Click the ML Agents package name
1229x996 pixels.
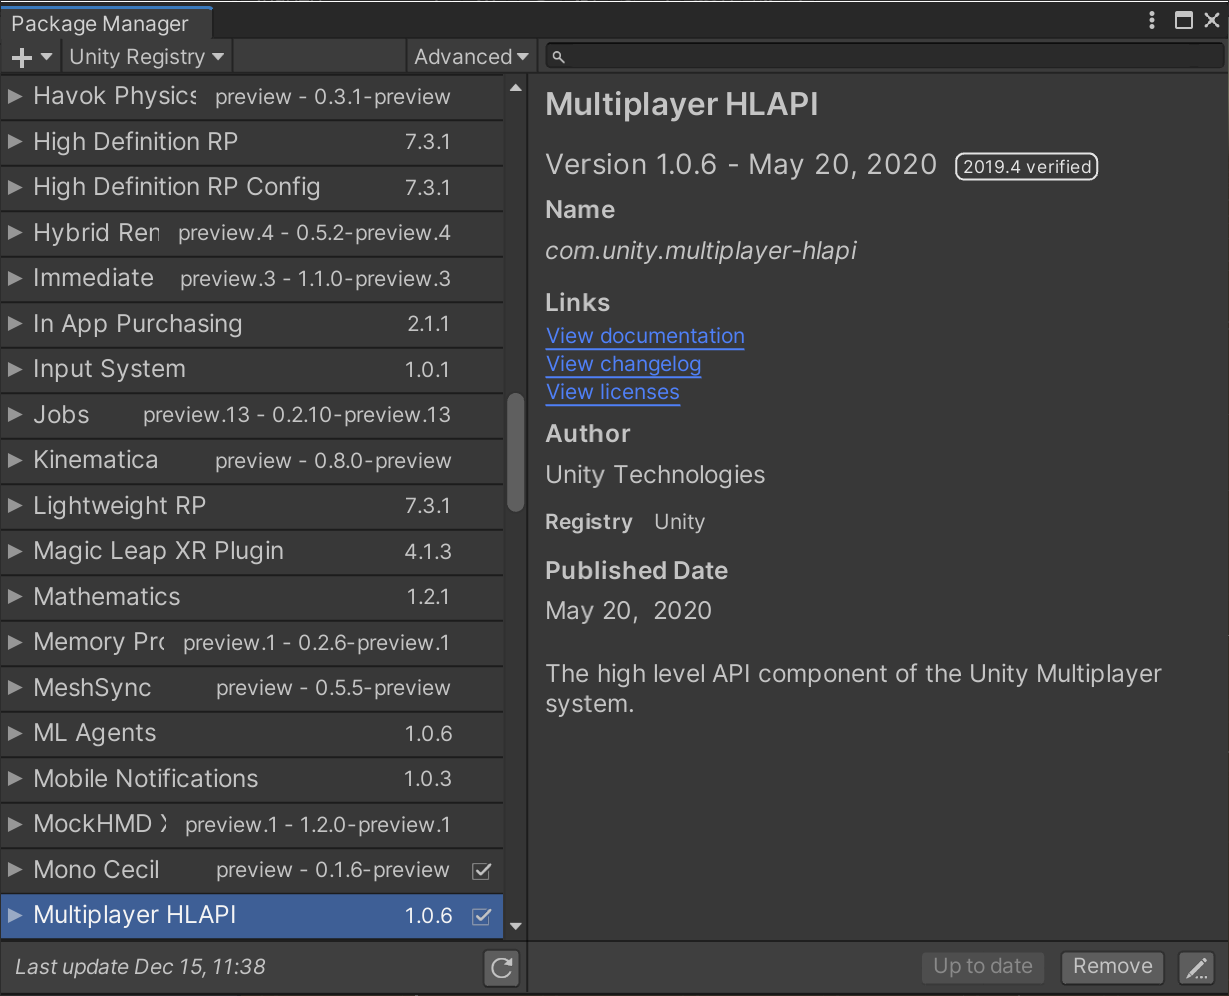(x=95, y=733)
